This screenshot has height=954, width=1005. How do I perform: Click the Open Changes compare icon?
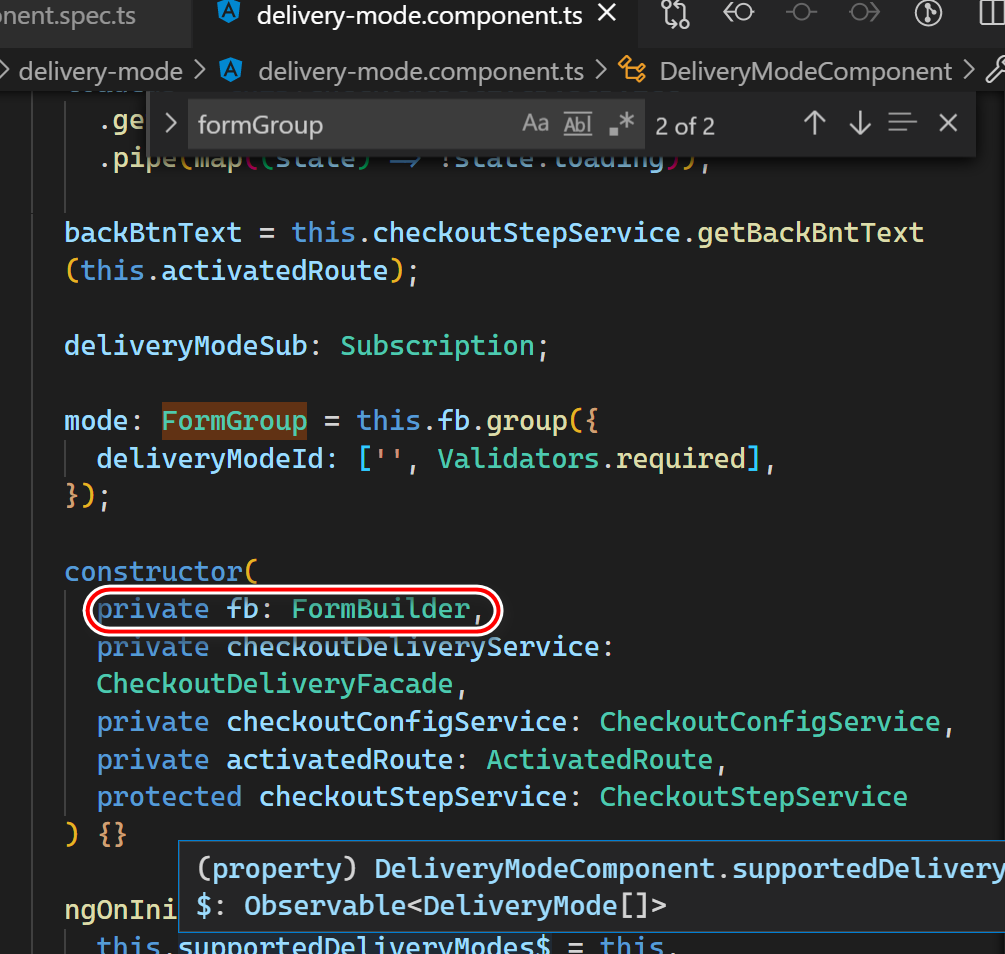675,14
